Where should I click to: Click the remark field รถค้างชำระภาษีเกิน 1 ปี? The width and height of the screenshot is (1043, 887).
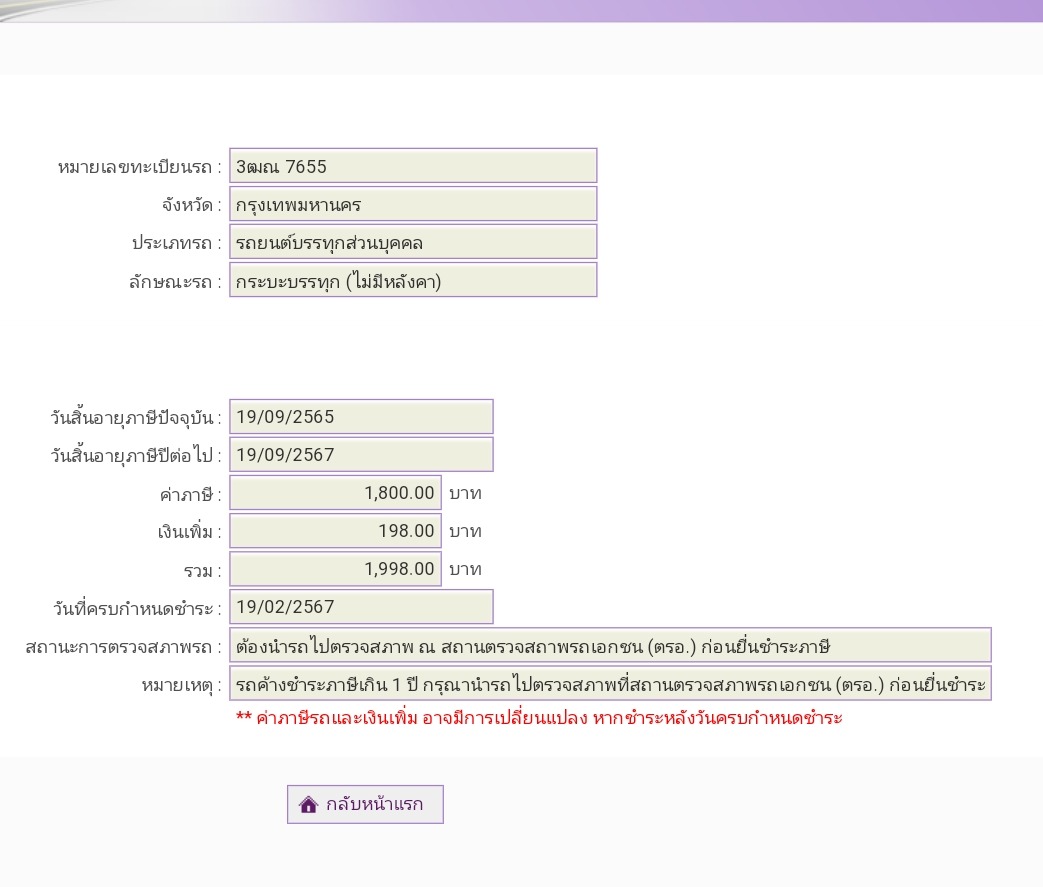tap(610, 683)
